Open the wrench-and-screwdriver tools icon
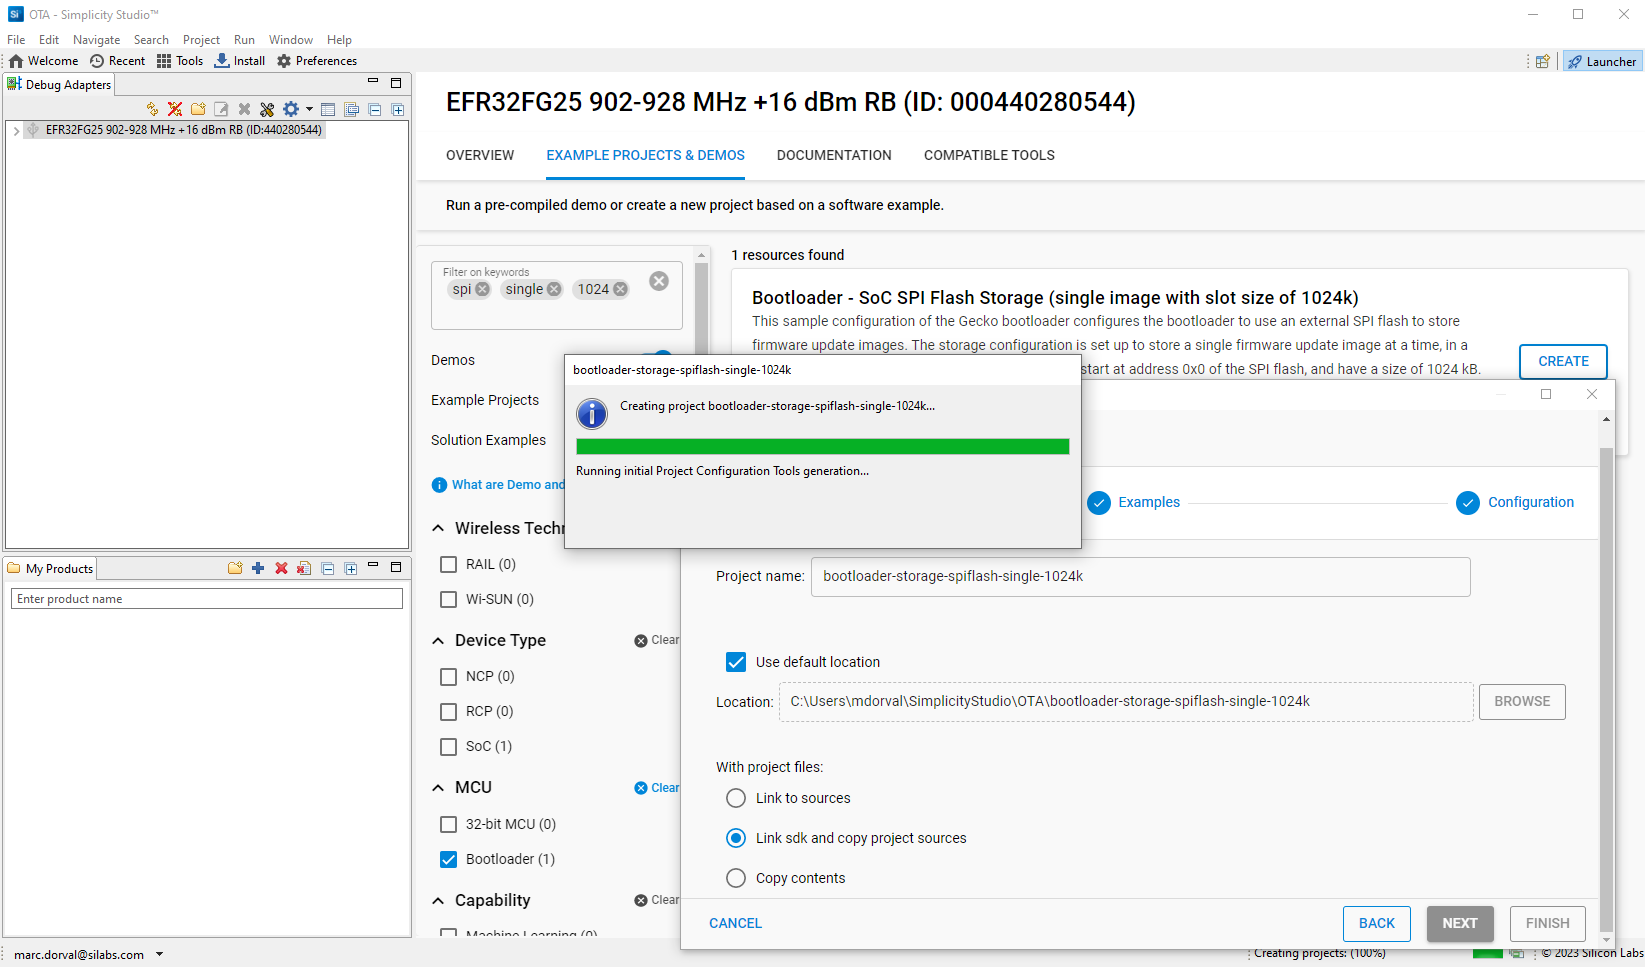Image resolution: width=1645 pixels, height=967 pixels. pos(267,109)
